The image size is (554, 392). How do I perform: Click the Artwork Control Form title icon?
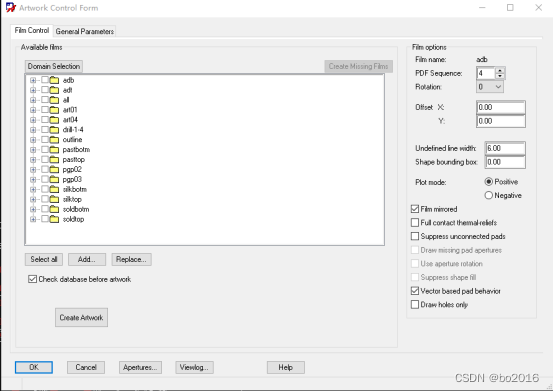point(11,7)
